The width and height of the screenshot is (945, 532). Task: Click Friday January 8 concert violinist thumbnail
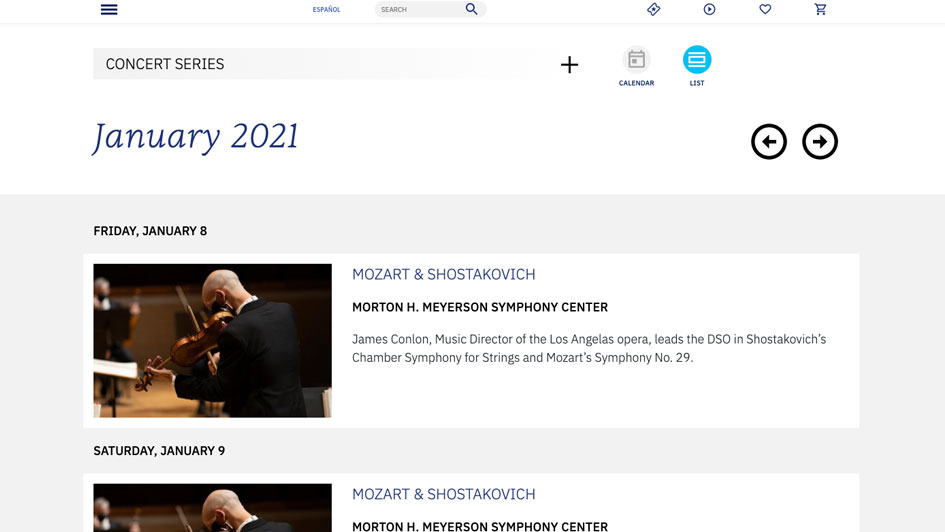(212, 340)
